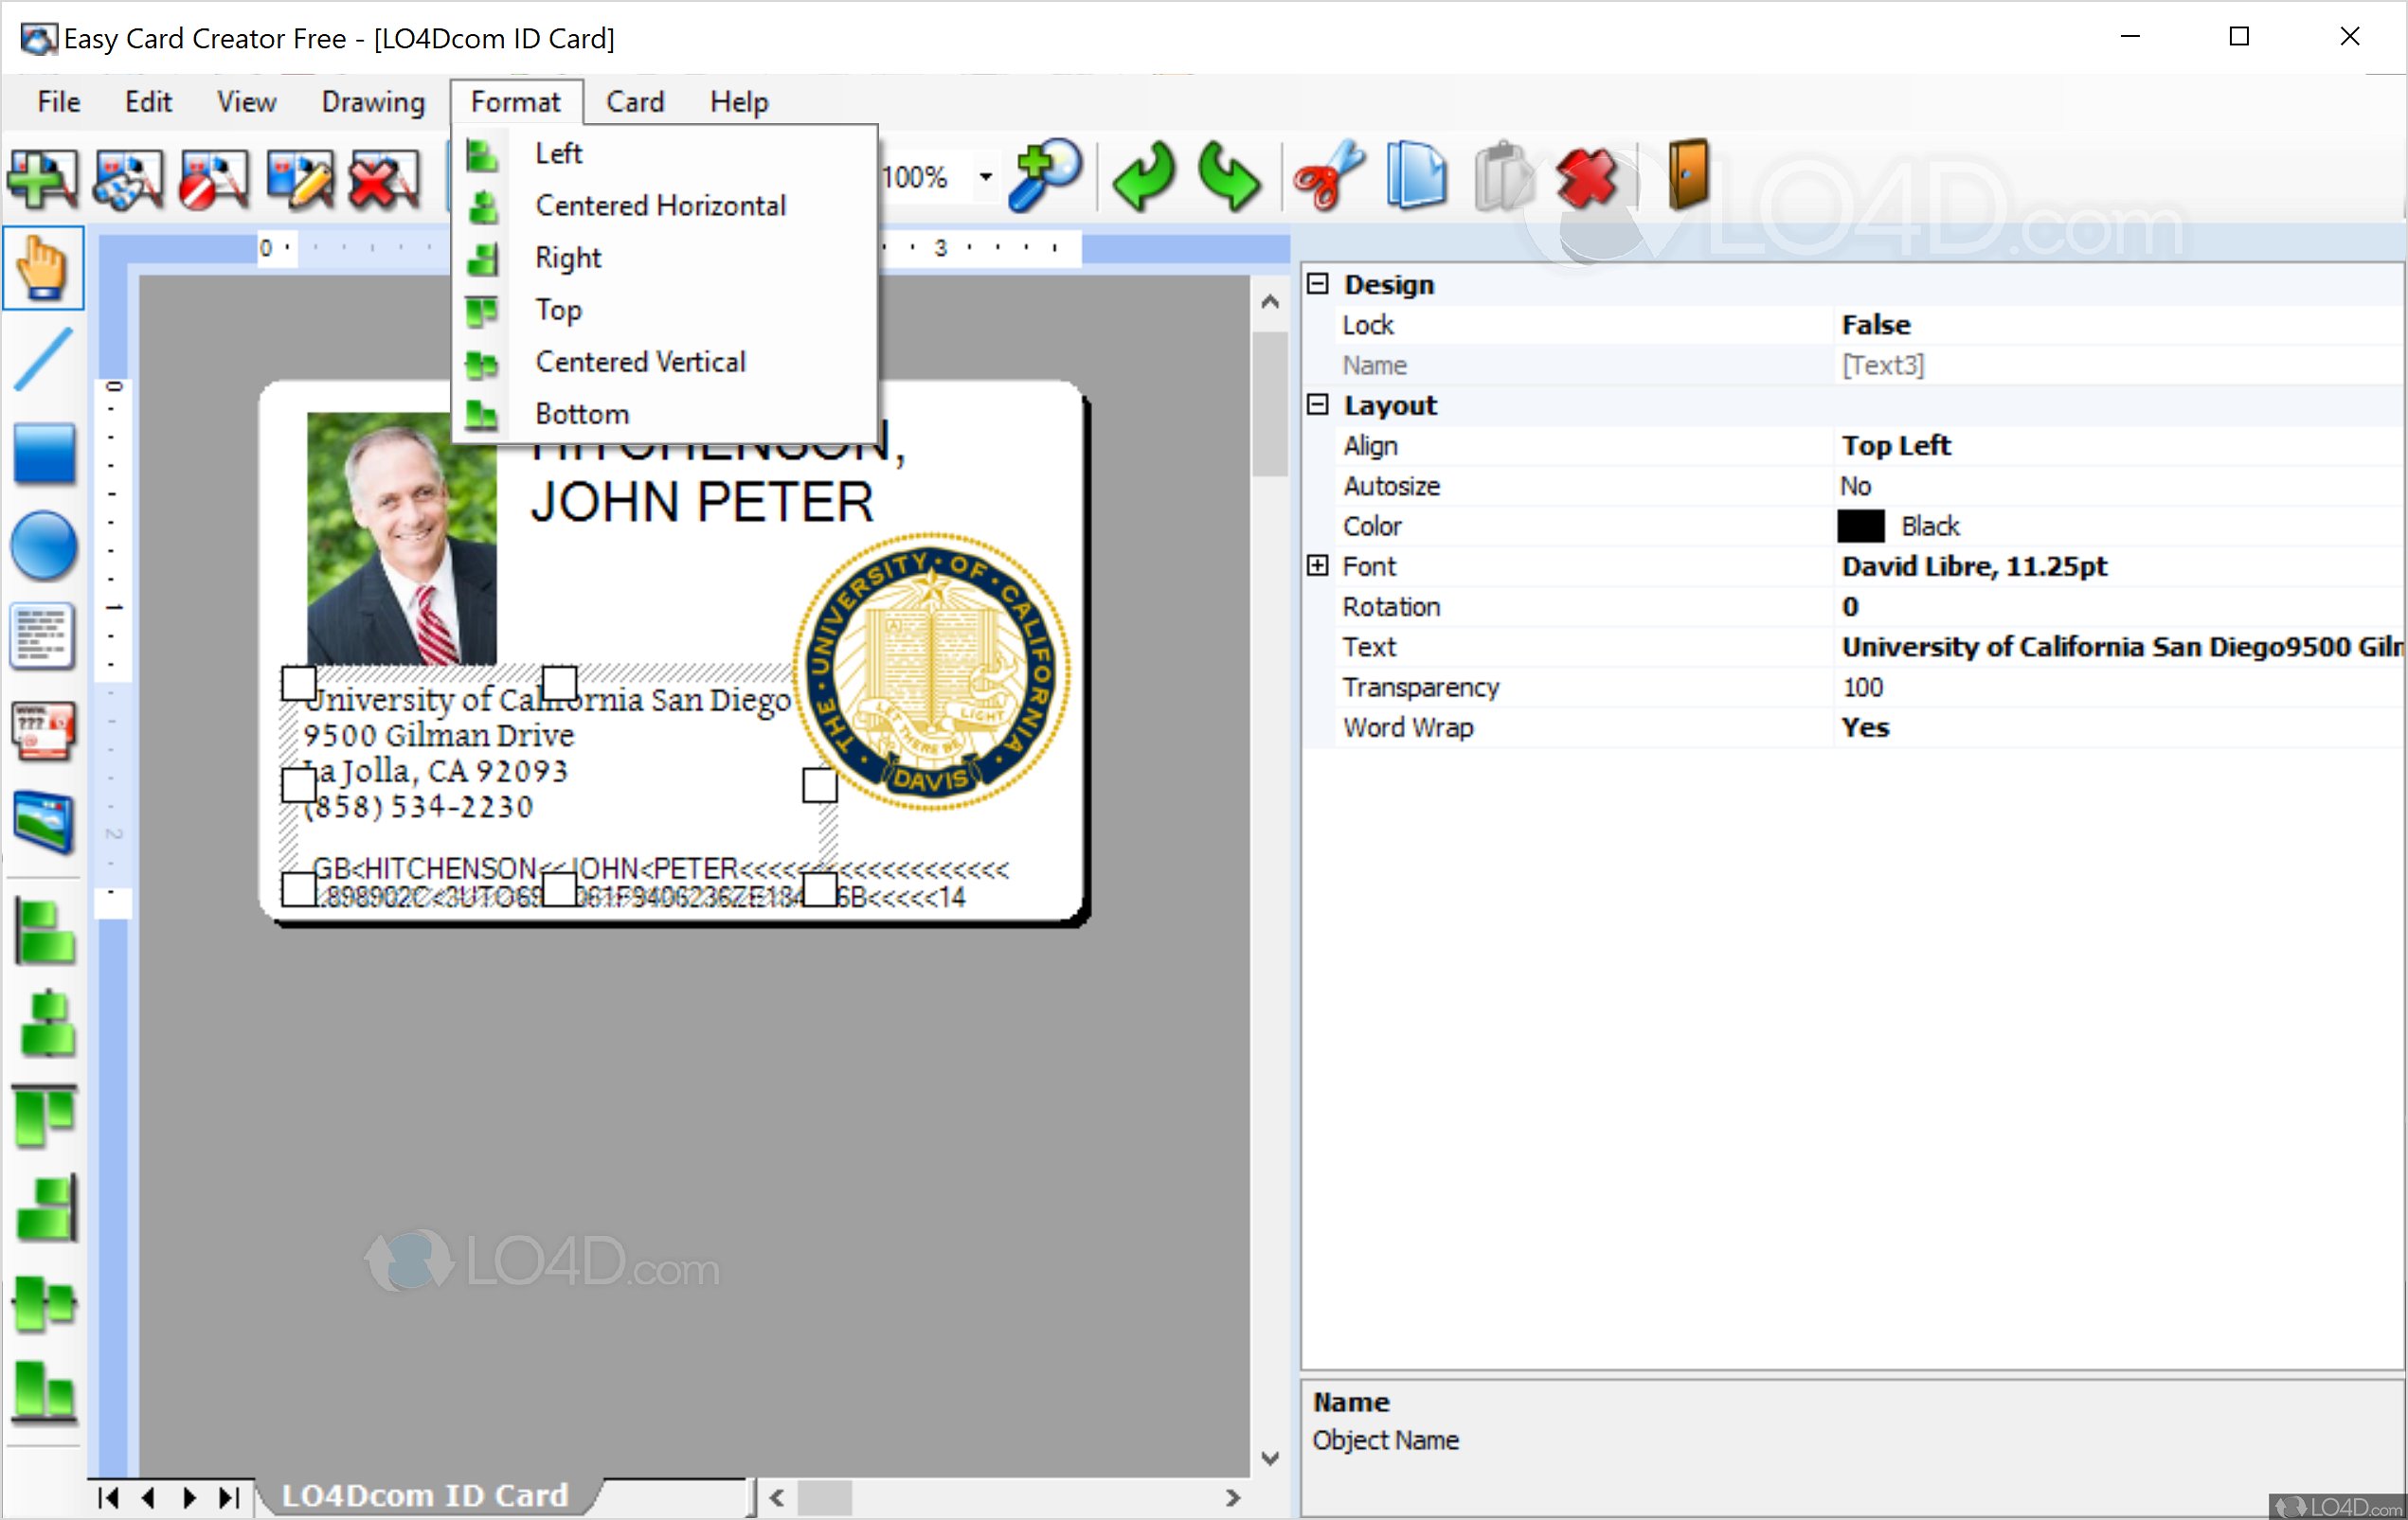Screen dimensions: 2408x1520
Task: Click center vertical icon in side toolbar
Action: click(44, 1302)
